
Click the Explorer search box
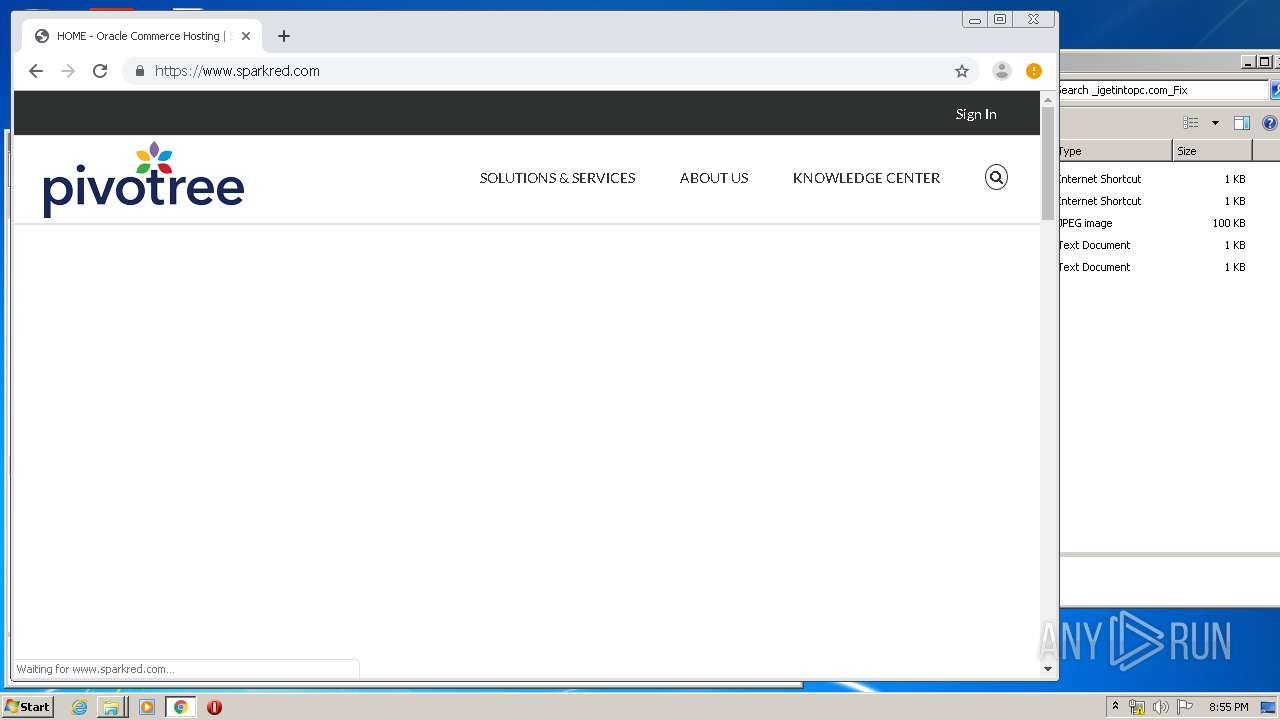tap(1163, 90)
